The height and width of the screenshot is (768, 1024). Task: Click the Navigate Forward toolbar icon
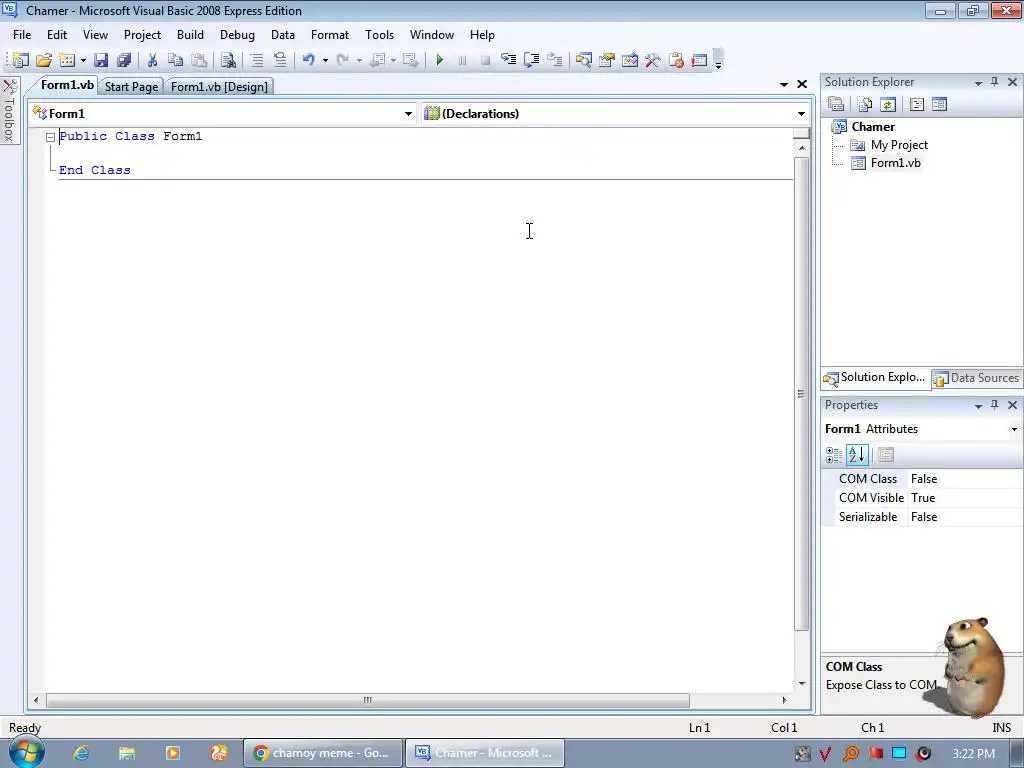coord(410,60)
